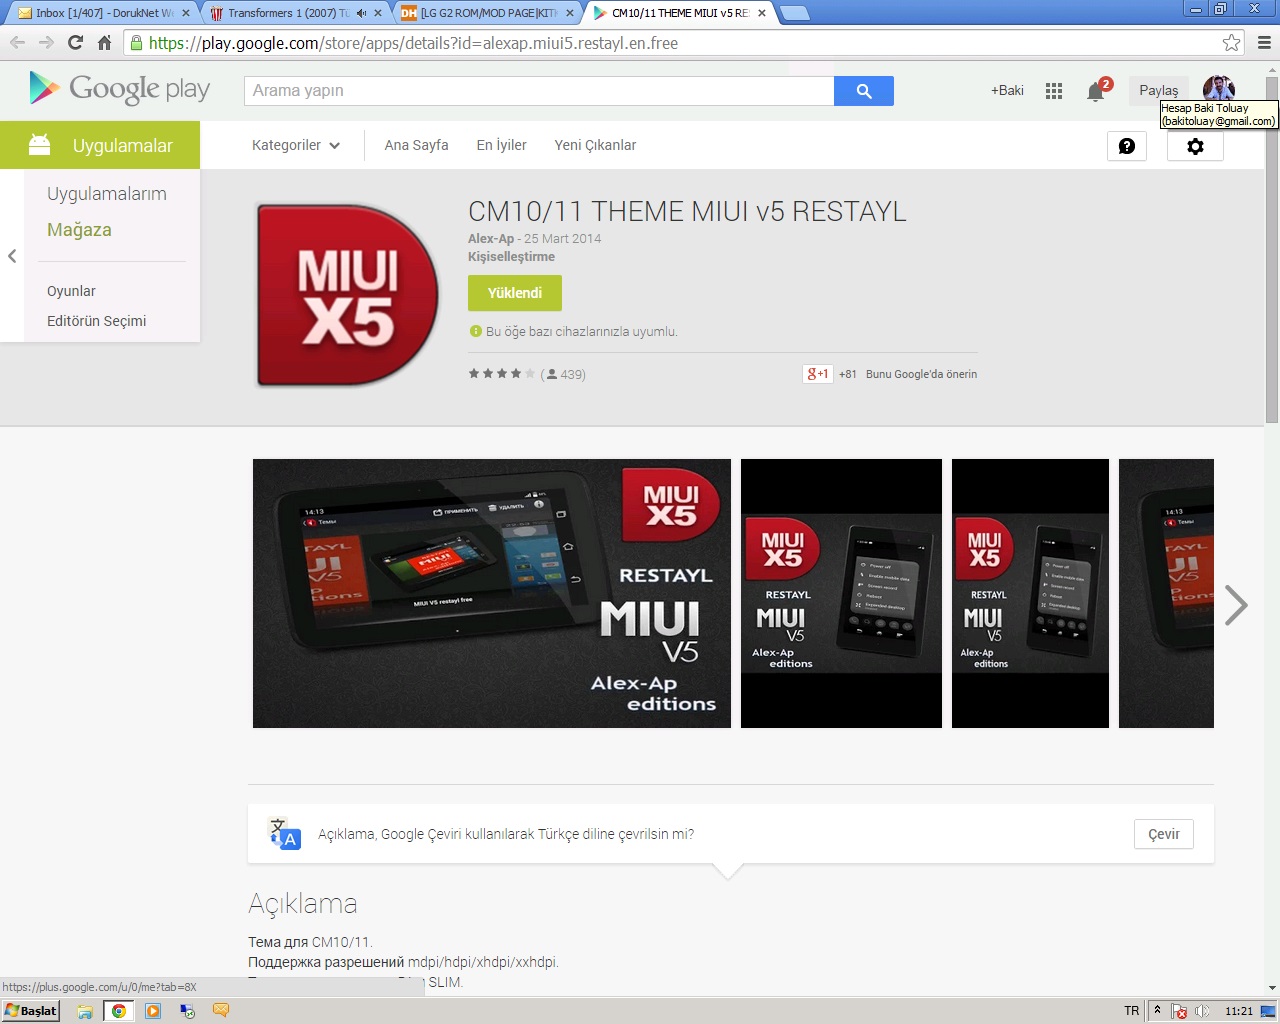Click the +Baki profile link
The image size is (1280, 1024).
pos(1007,90)
